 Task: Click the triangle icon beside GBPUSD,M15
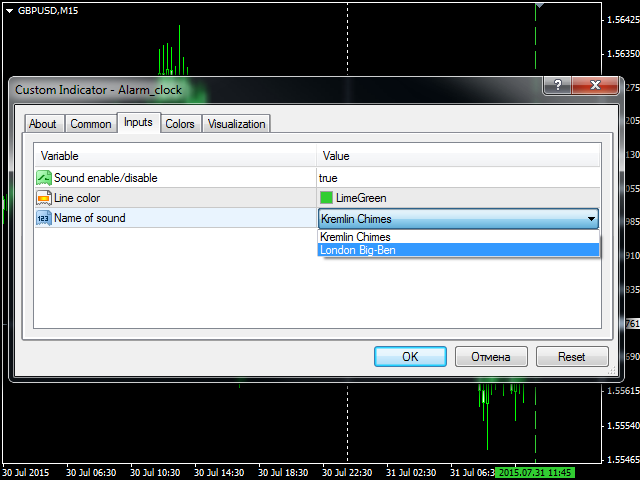point(8,10)
